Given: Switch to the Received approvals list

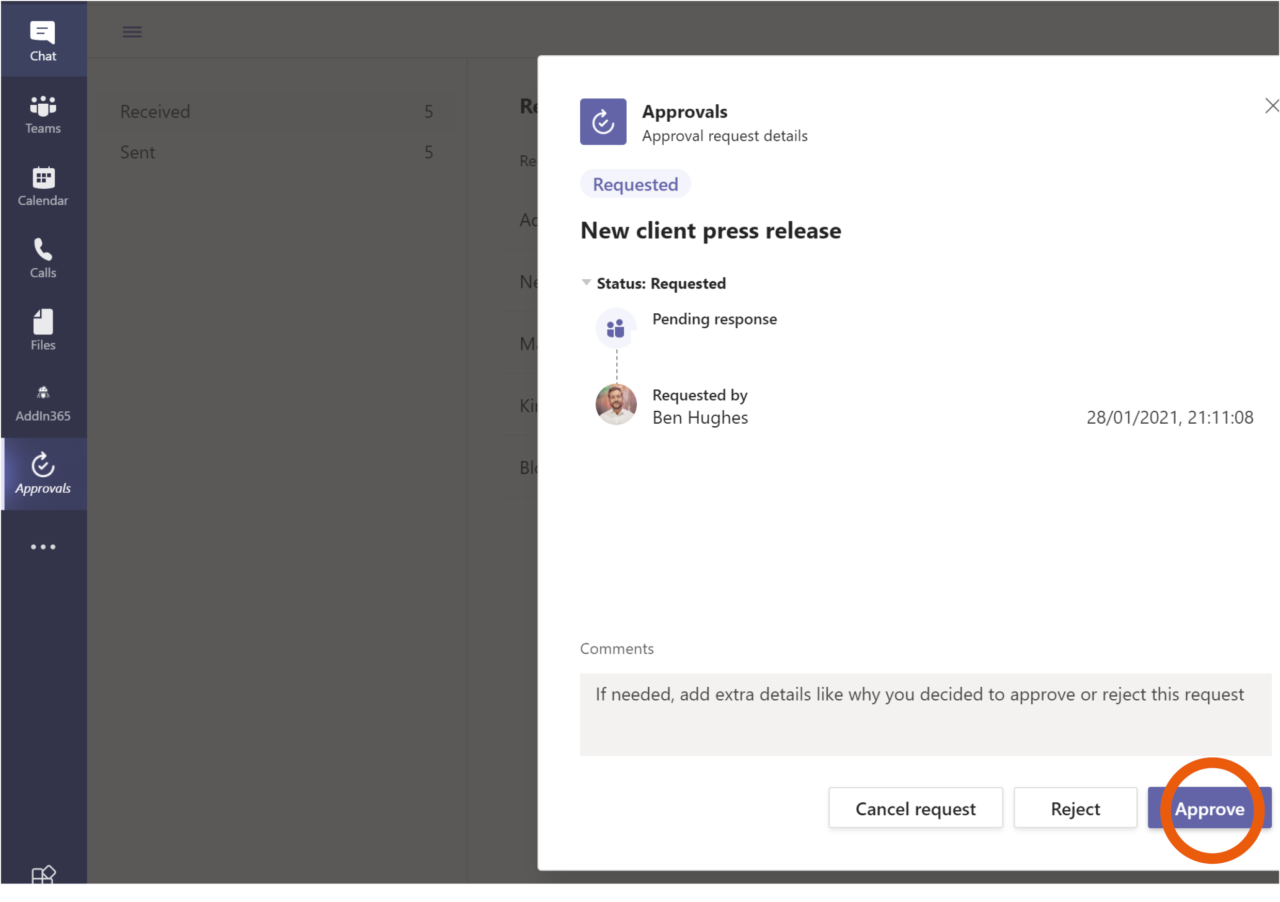Looking at the screenshot, I should point(155,111).
